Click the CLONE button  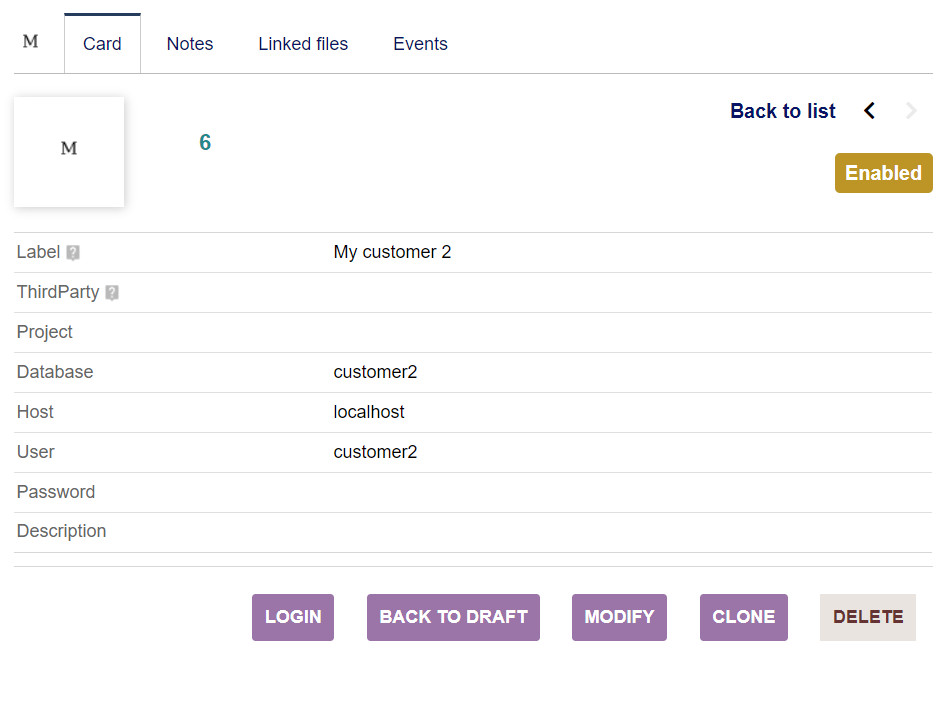tap(743, 617)
